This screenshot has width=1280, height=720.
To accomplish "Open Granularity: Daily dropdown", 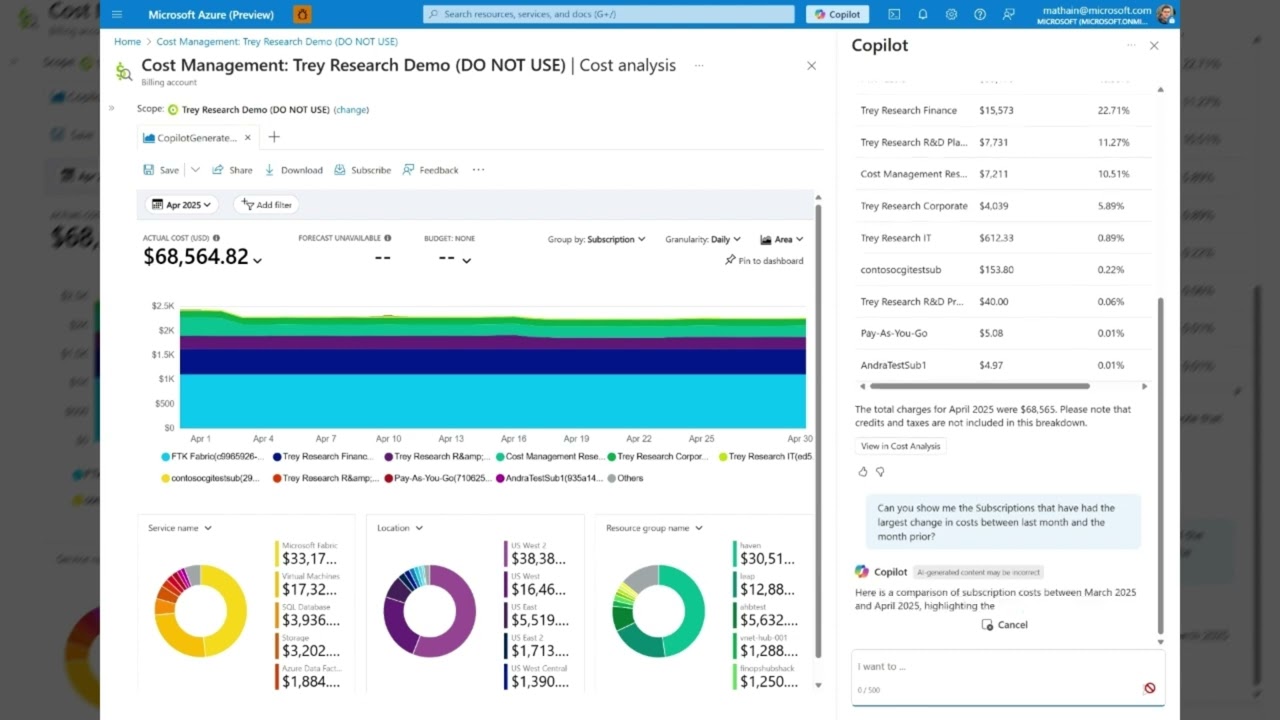I will click(703, 239).
